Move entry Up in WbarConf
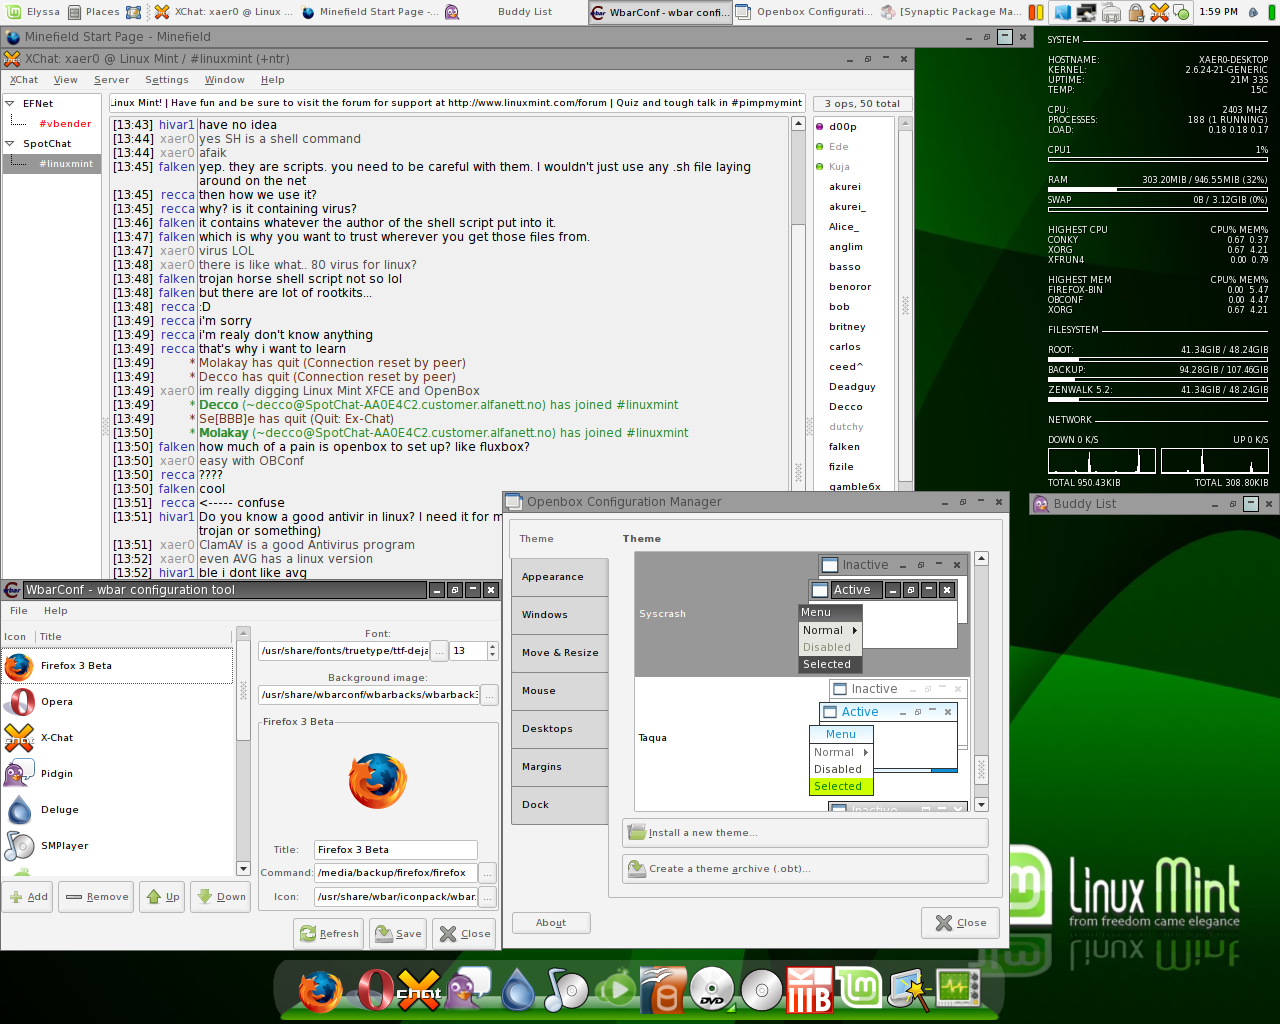 coord(163,897)
